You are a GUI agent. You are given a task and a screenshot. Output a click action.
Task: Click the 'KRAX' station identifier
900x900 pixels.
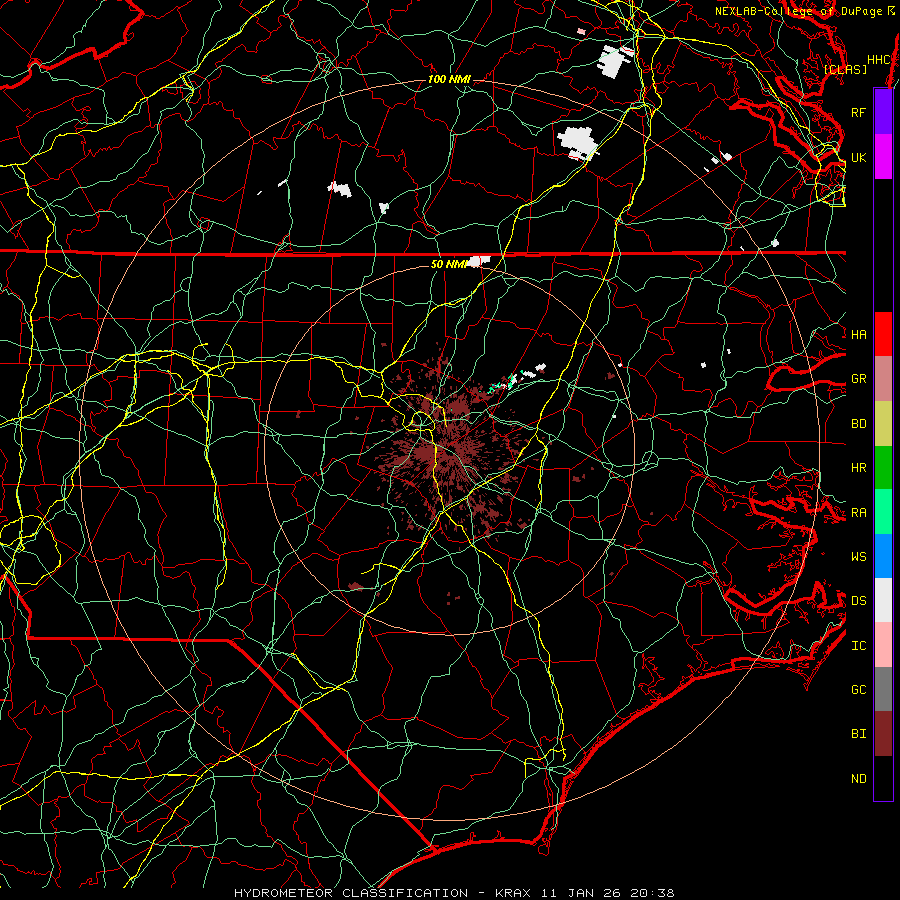(x=513, y=893)
